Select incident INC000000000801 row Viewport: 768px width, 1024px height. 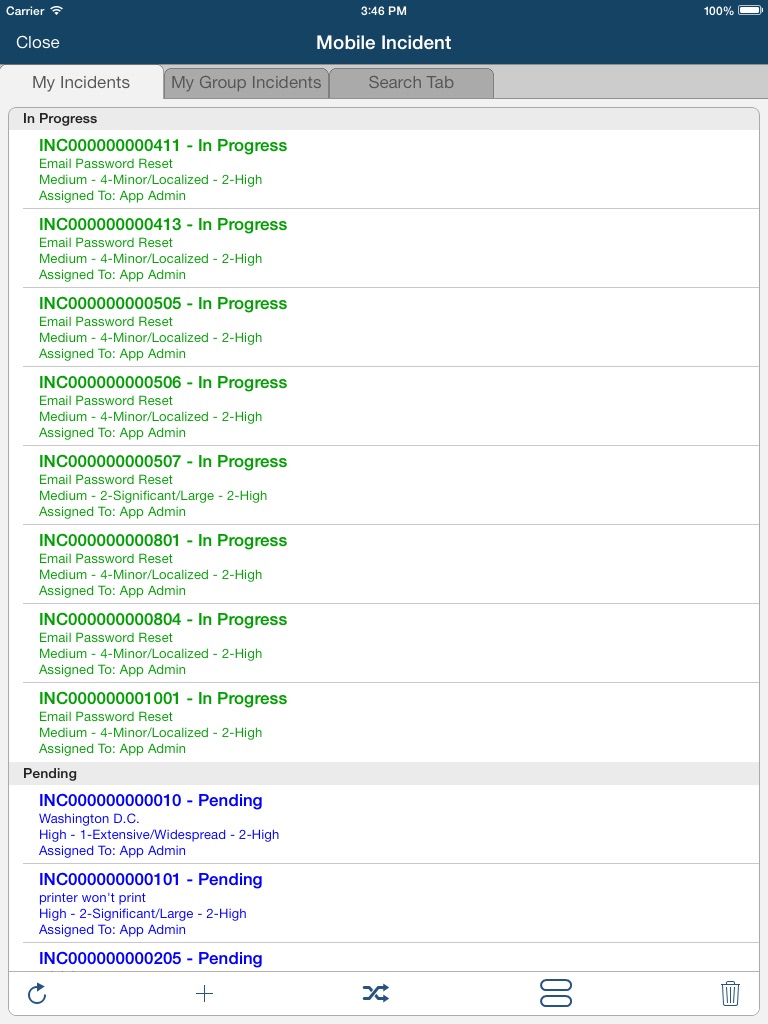383,564
